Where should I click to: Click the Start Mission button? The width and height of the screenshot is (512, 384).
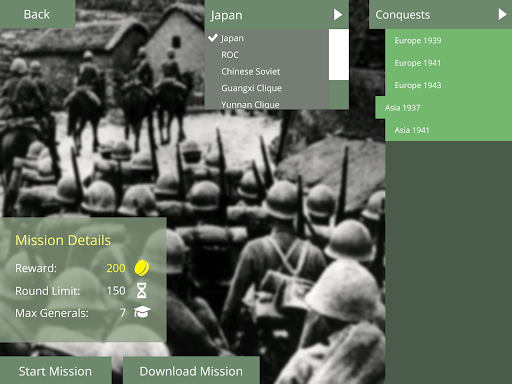[x=55, y=371]
